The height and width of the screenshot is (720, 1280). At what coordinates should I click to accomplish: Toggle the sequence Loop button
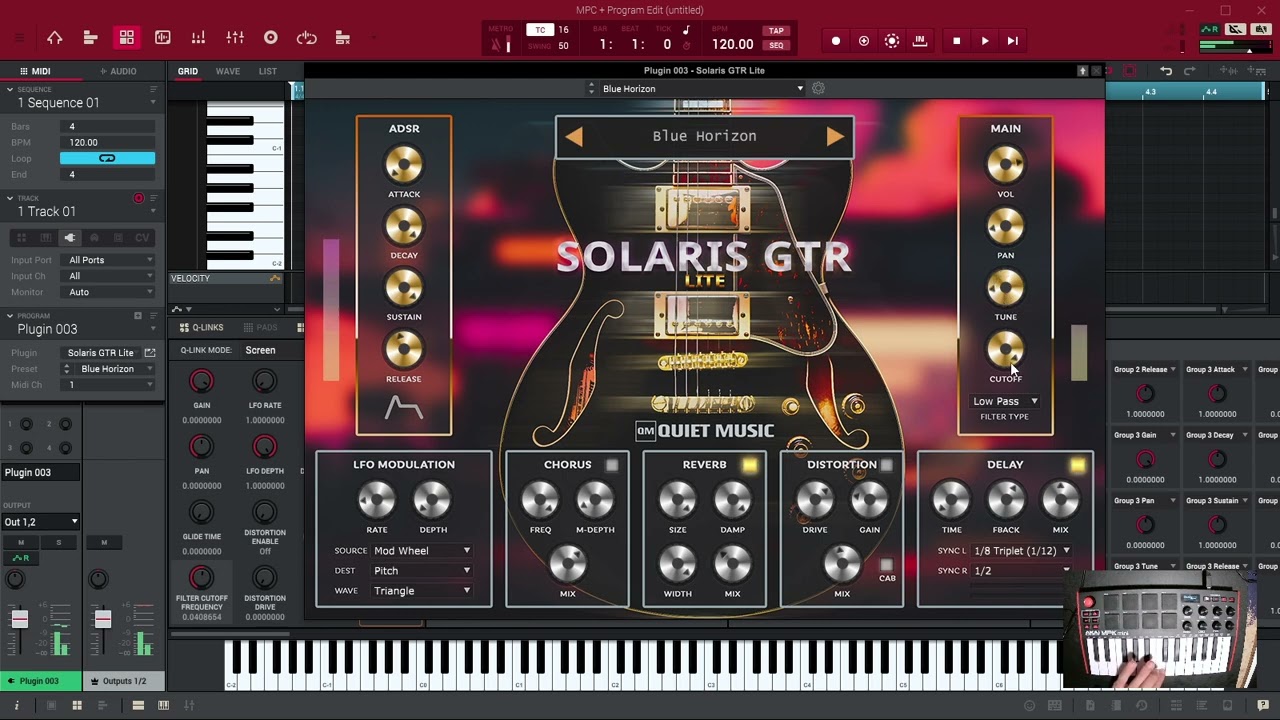(x=107, y=158)
